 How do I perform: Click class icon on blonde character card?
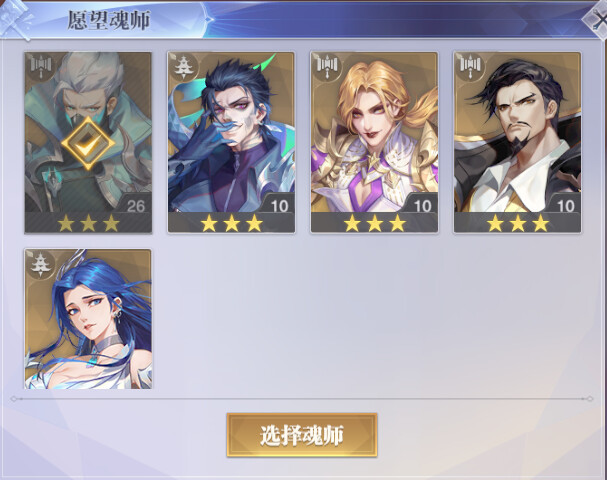click(x=326, y=66)
